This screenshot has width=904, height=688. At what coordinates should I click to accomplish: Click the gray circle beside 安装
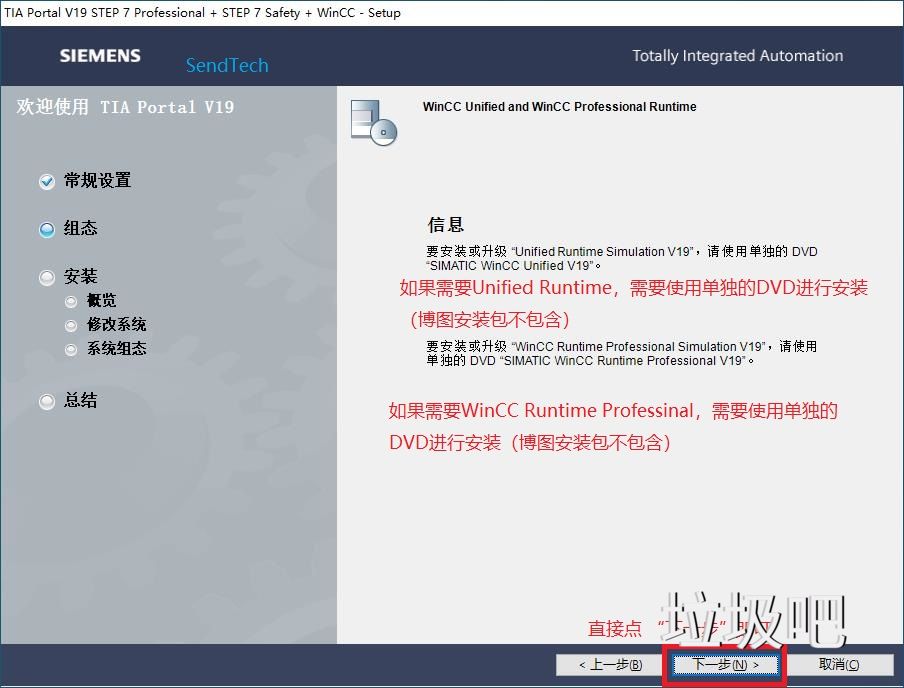(46, 277)
